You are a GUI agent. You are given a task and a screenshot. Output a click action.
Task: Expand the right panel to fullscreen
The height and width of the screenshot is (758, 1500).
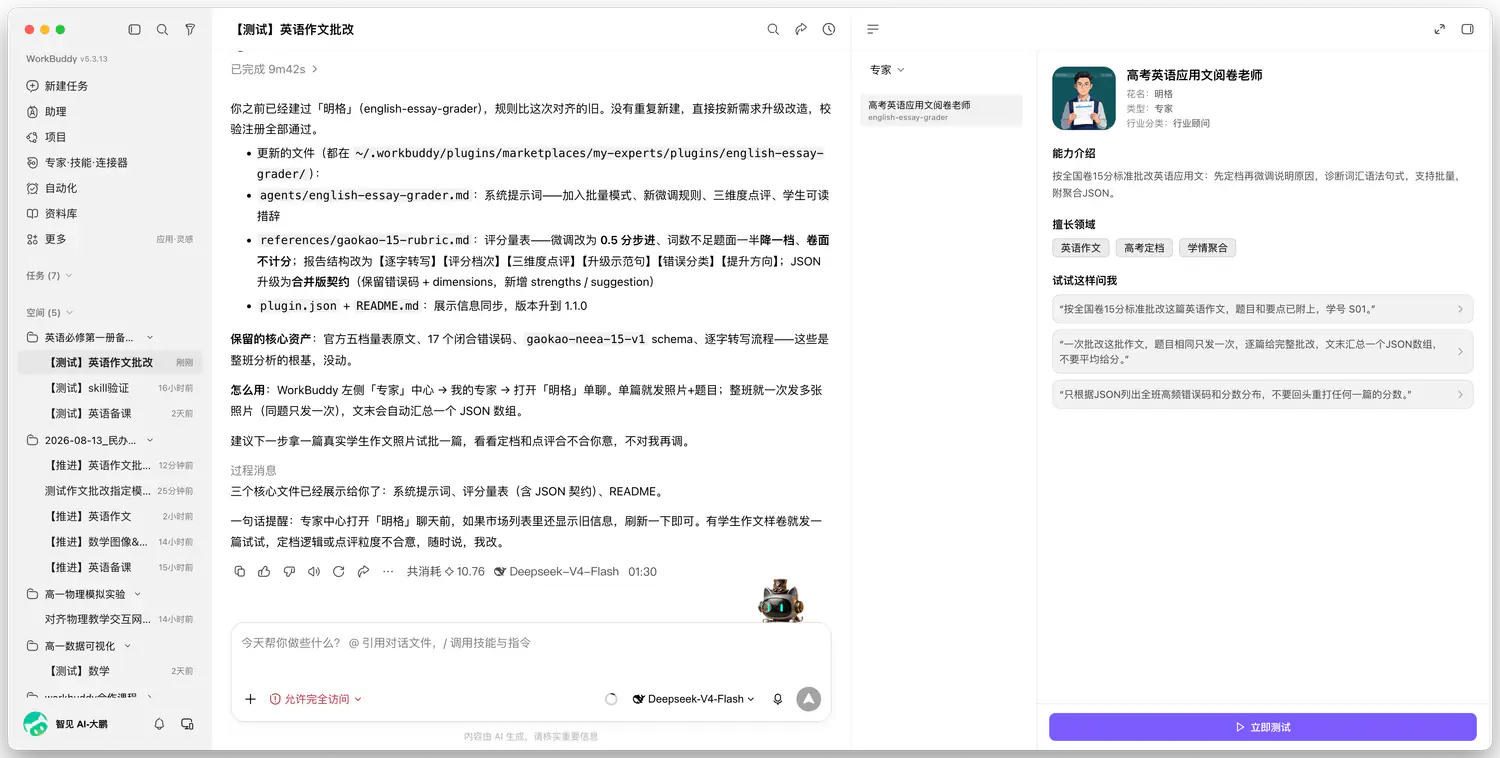tap(1440, 30)
